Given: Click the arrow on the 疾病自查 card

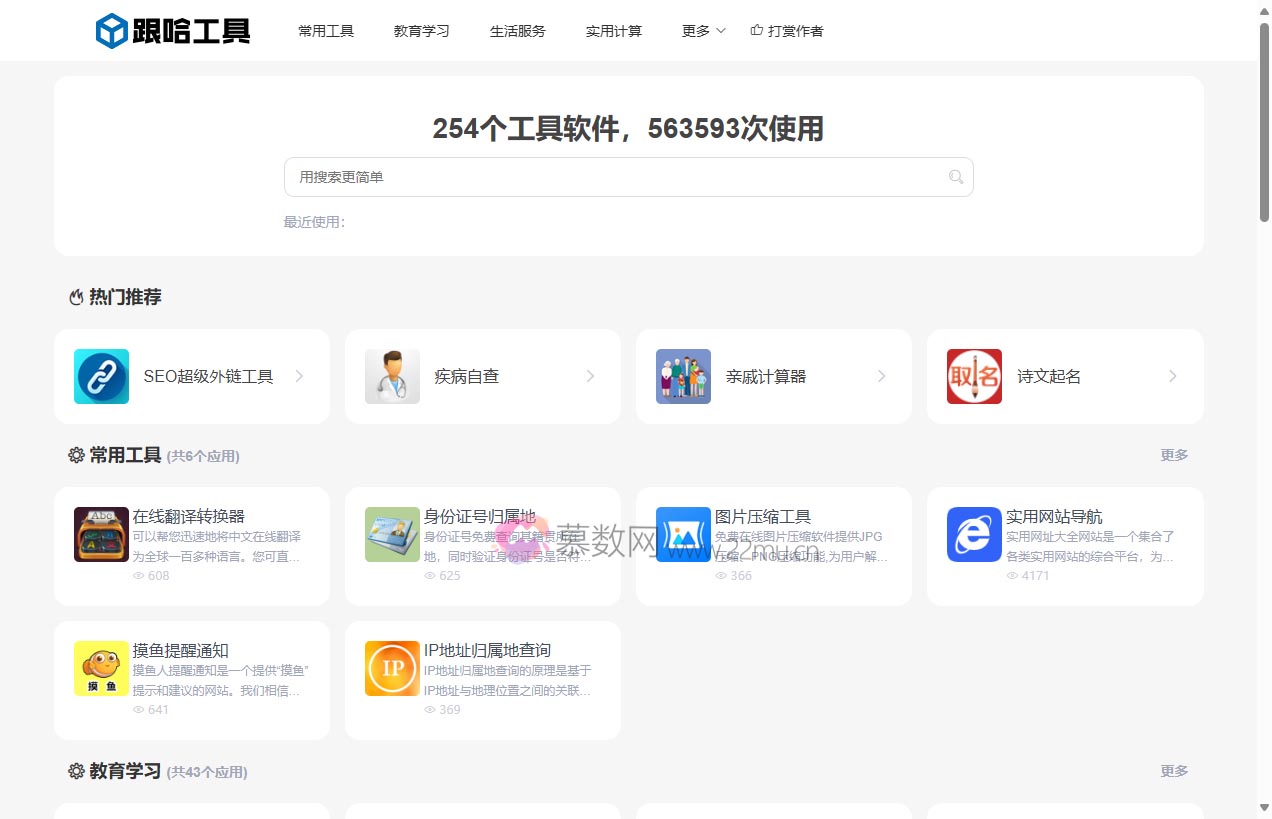Looking at the screenshot, I should pyautogui.click(x=591, y=377).
